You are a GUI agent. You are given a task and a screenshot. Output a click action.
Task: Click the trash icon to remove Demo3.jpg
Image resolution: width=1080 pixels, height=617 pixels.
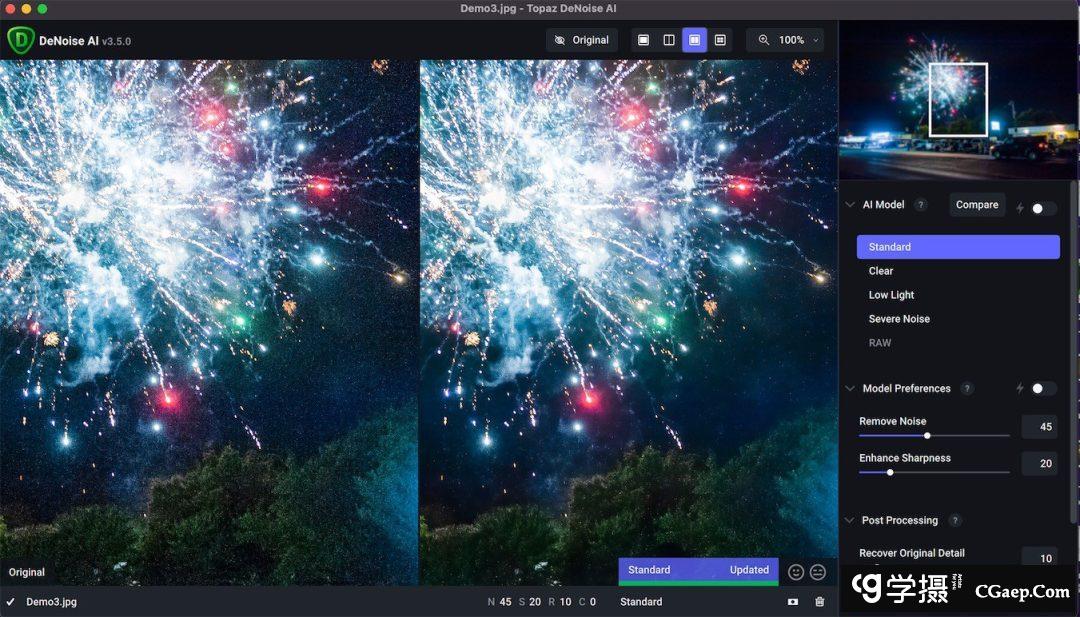pyautogui.click(x=820, y=602)
